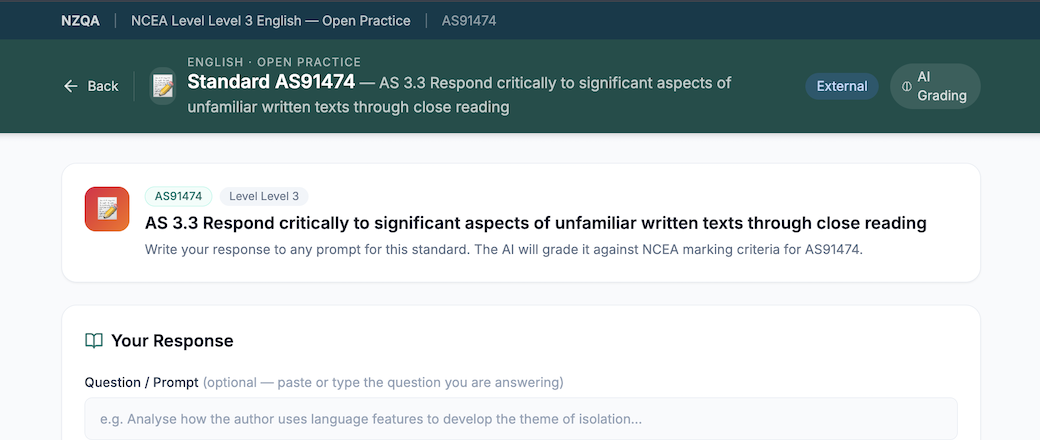Click the 'Standard AS91474' heading text

click(x=271, y=83)
